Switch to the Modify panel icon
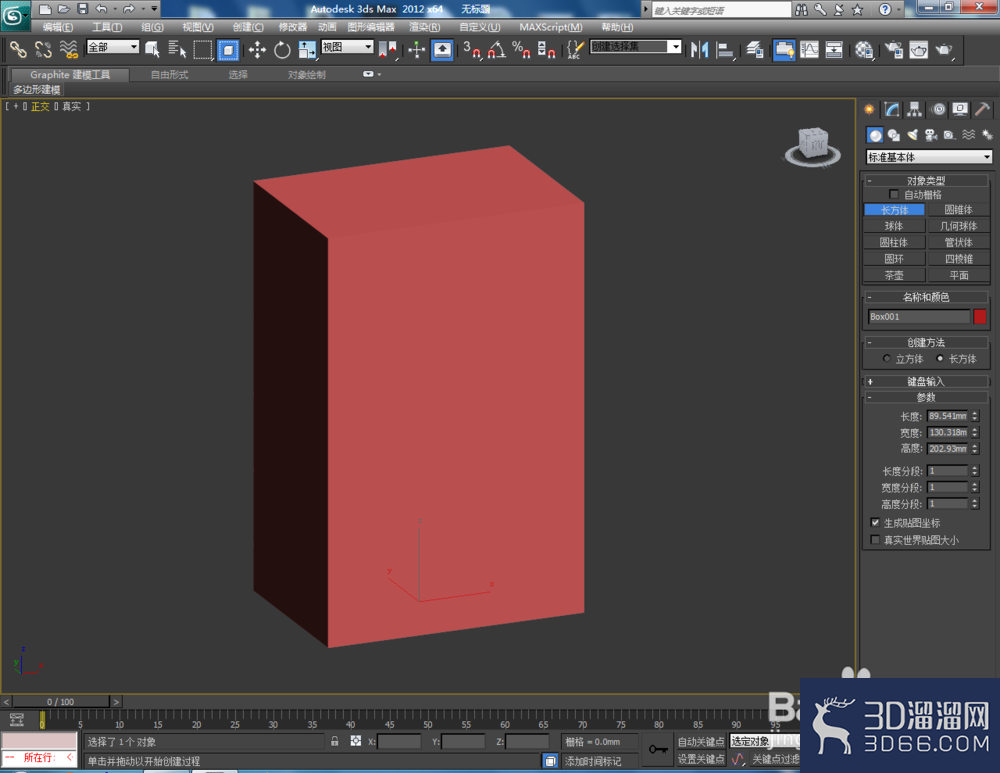The height and width of the screenshot is (773, 1000). point(892,110)
